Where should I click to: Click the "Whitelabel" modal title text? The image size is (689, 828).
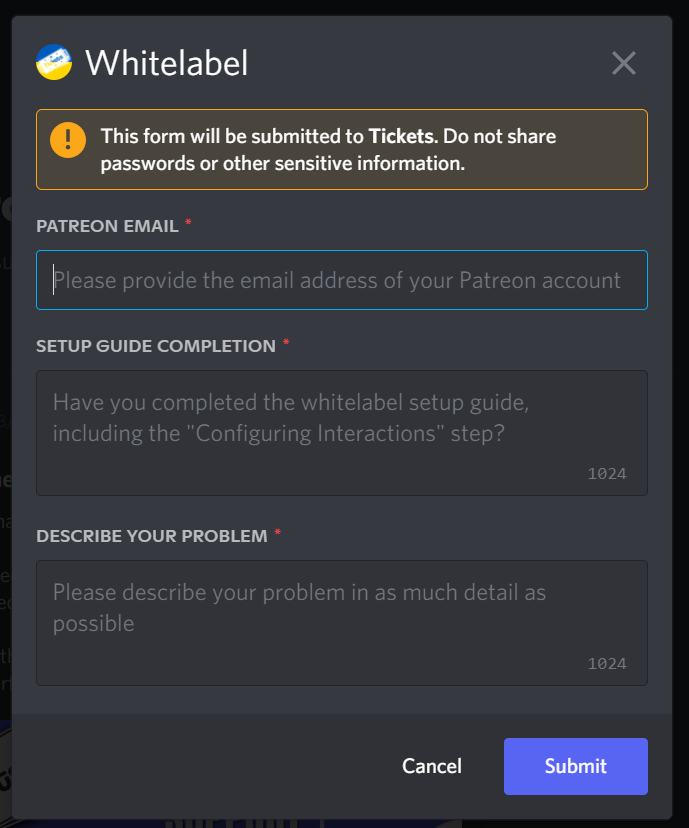point(166,64)
